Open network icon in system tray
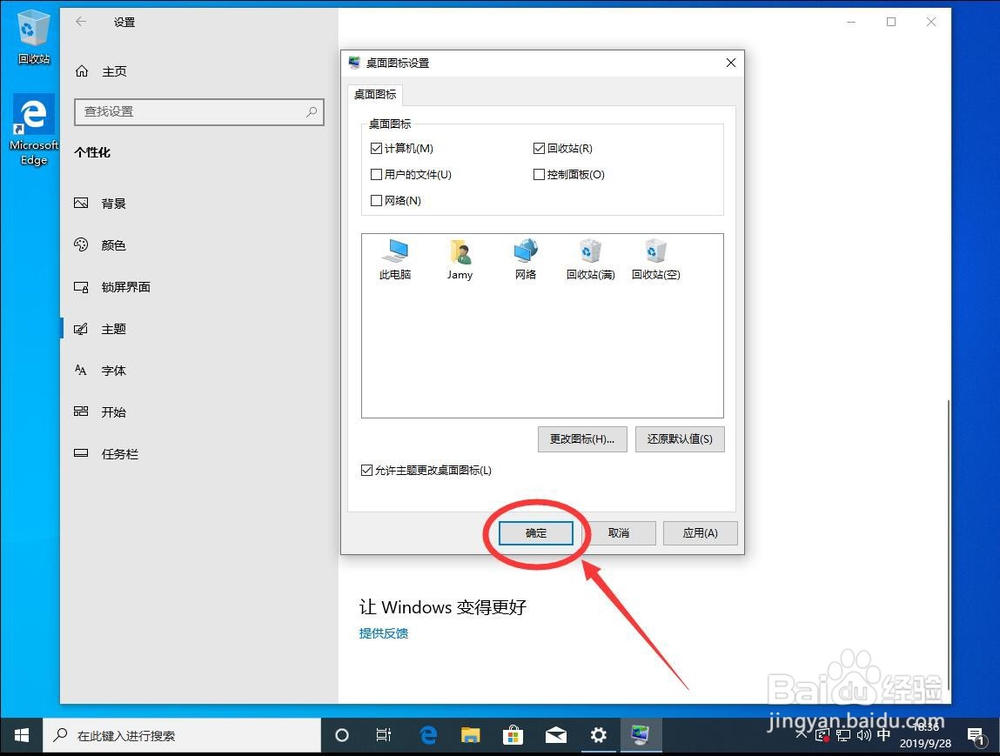 tap(843, 736)
